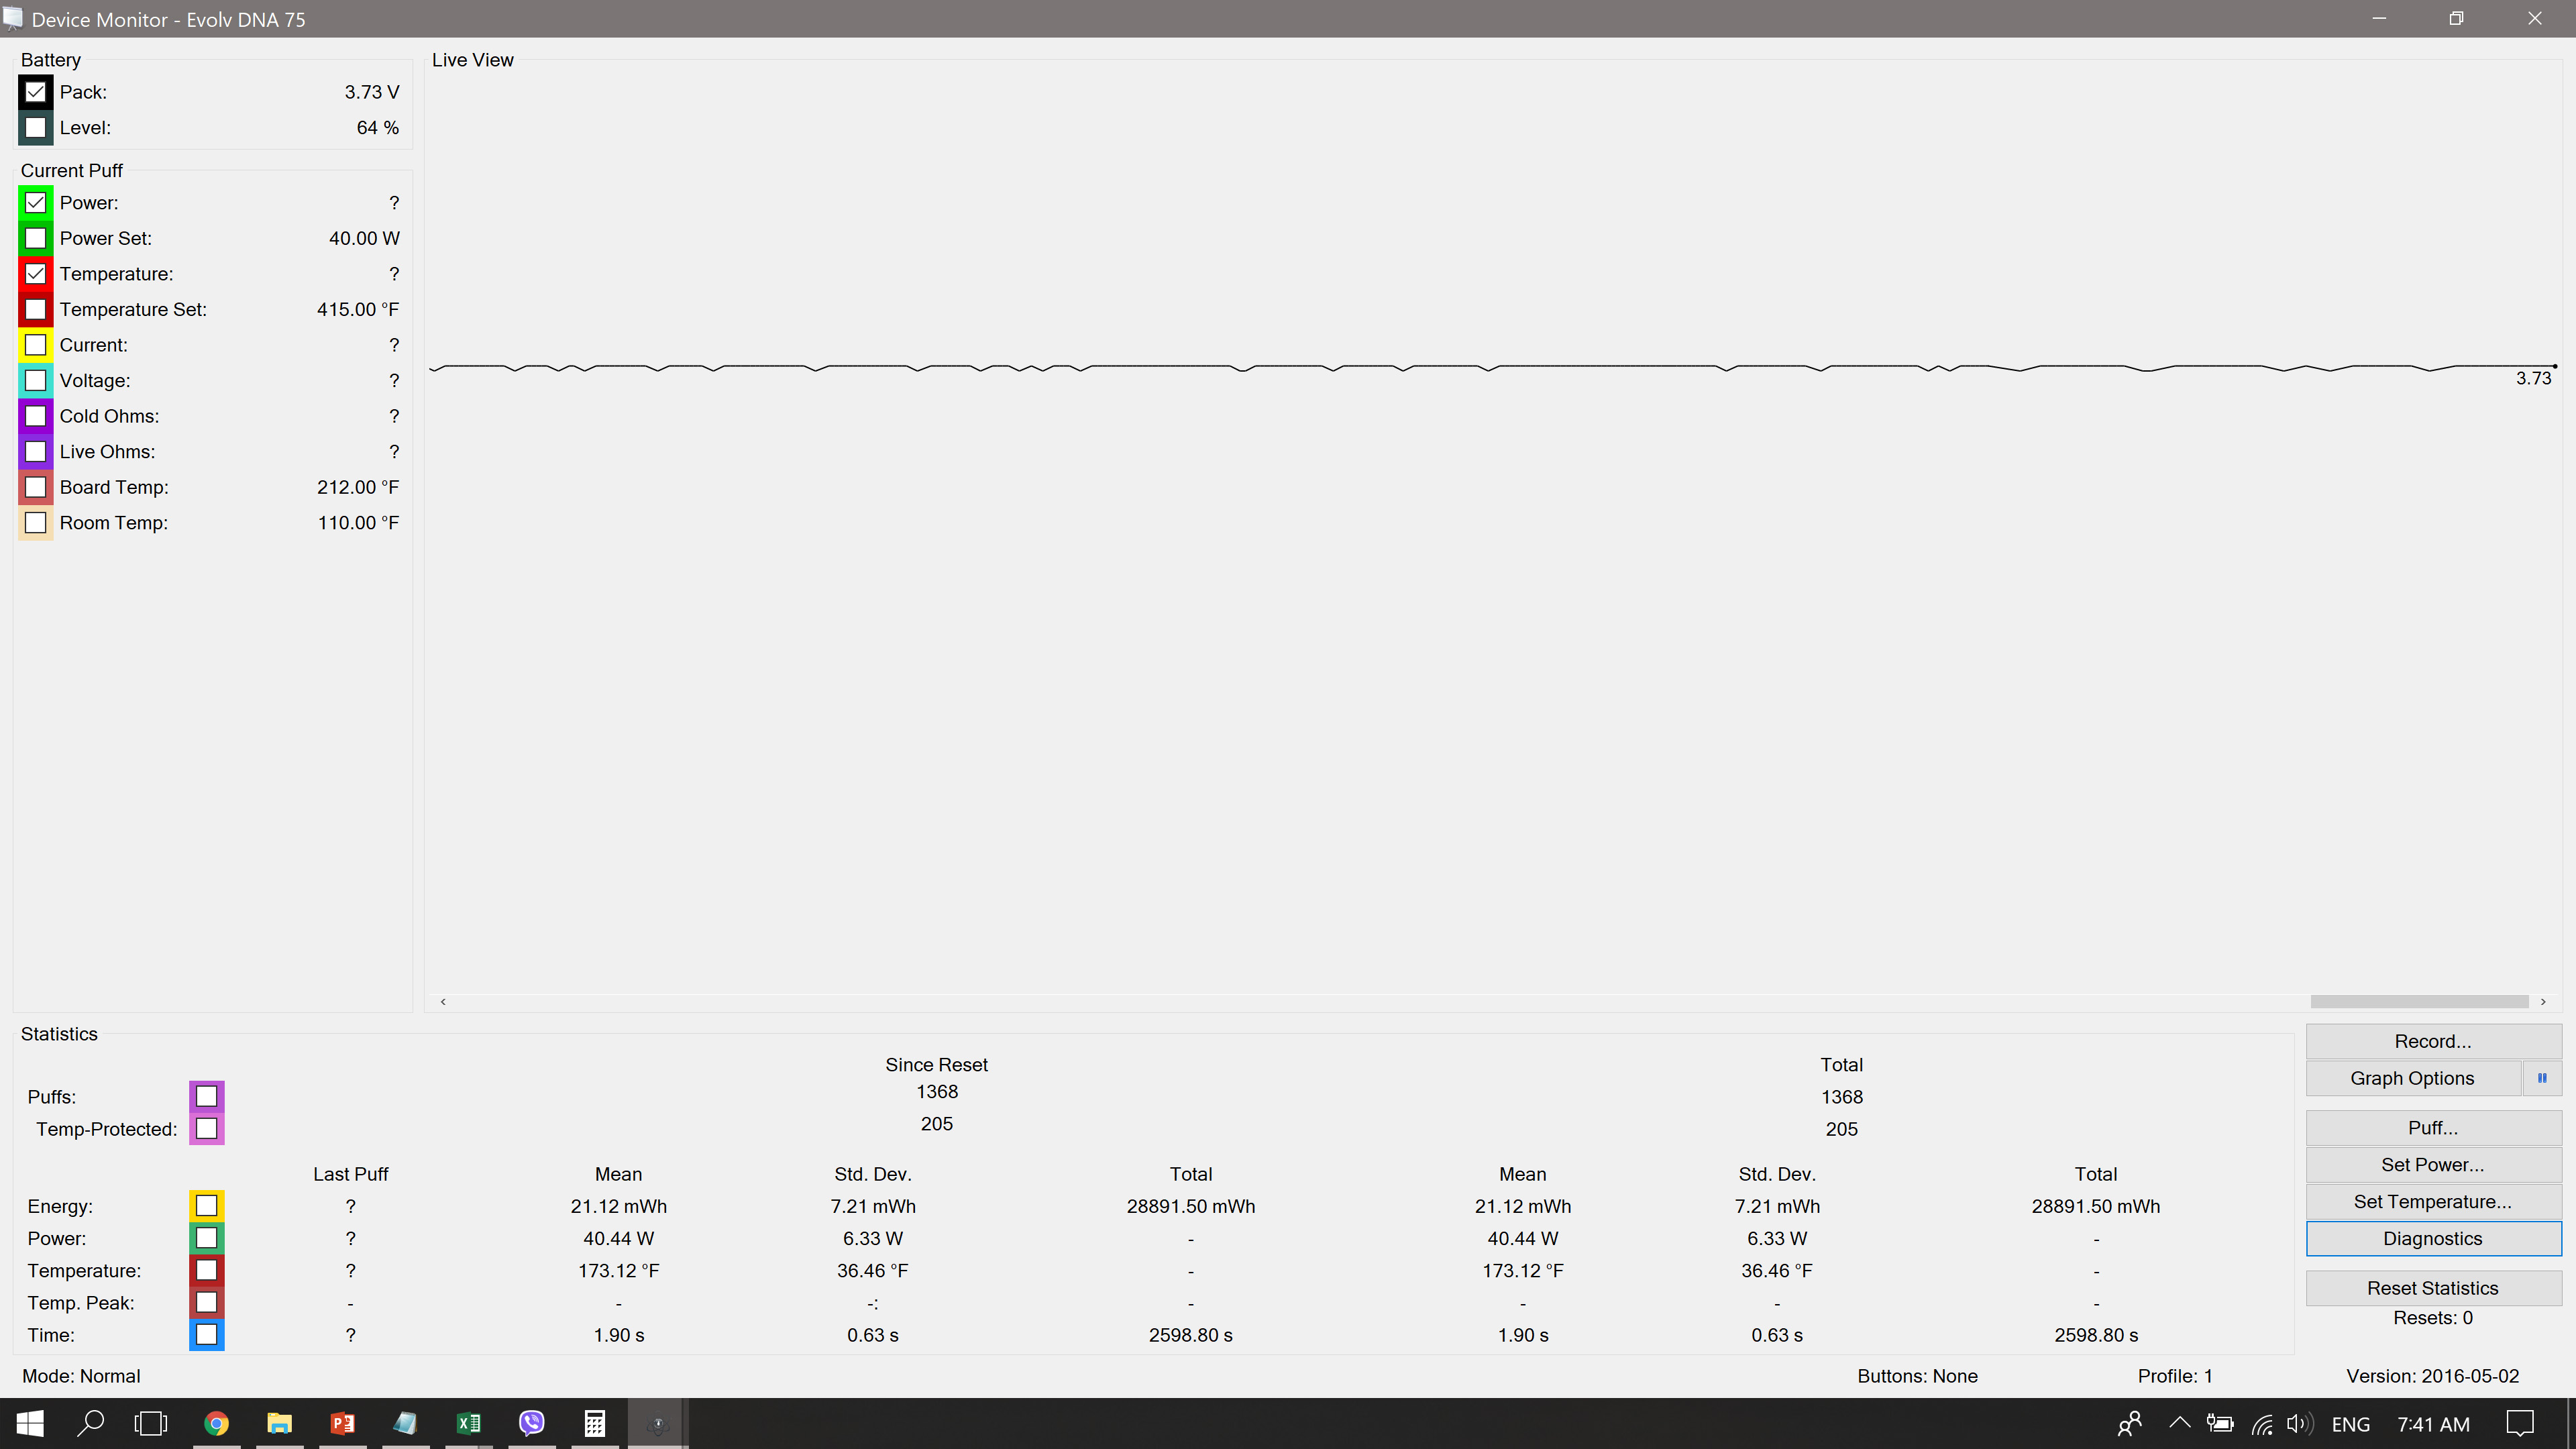Open the Set Temperature dialog
This screenshot has width=2576, height=1449.
click(2432, 1201)
